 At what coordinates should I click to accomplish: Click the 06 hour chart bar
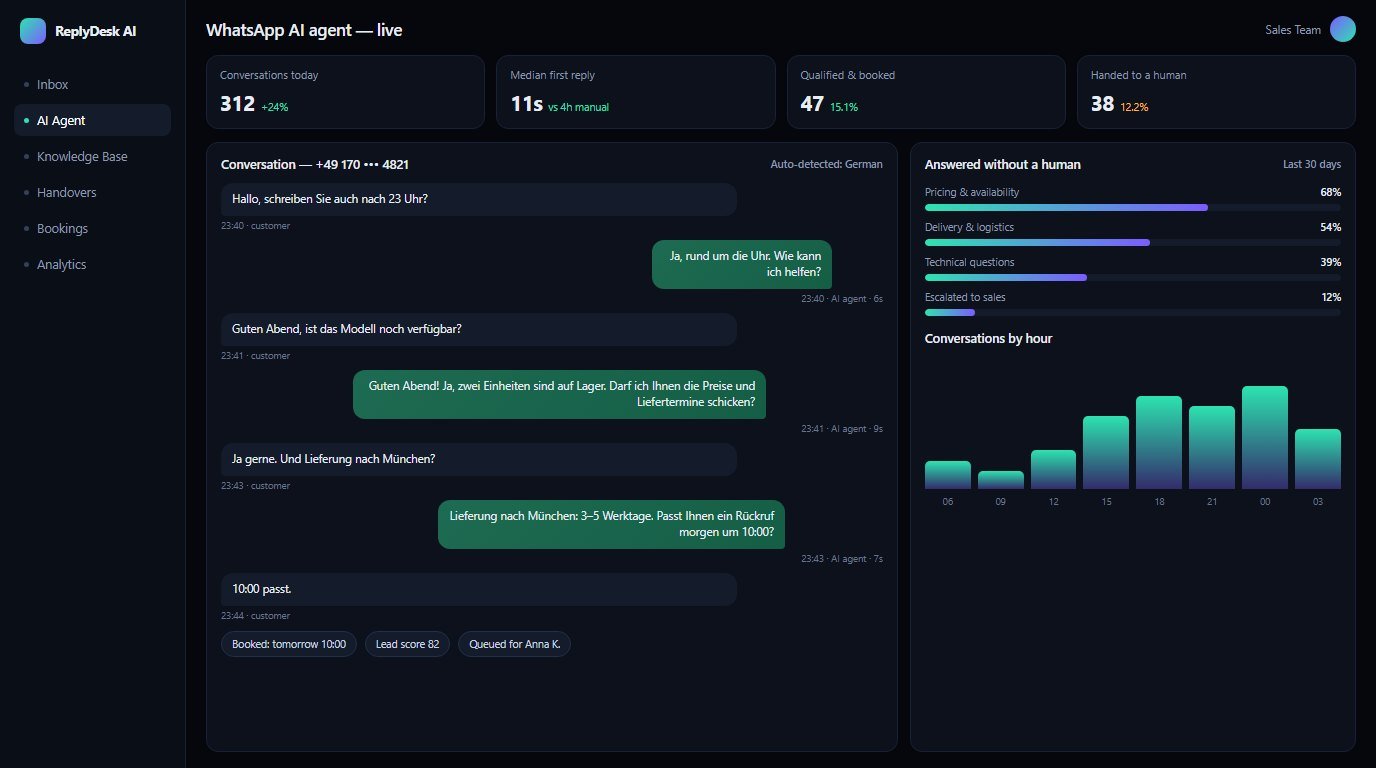[948, 475]
